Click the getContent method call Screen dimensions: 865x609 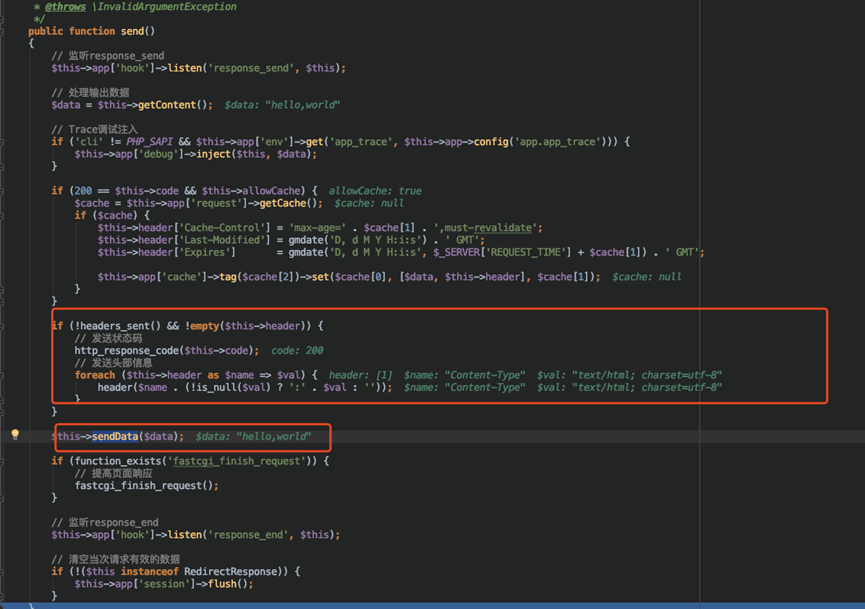167,105
